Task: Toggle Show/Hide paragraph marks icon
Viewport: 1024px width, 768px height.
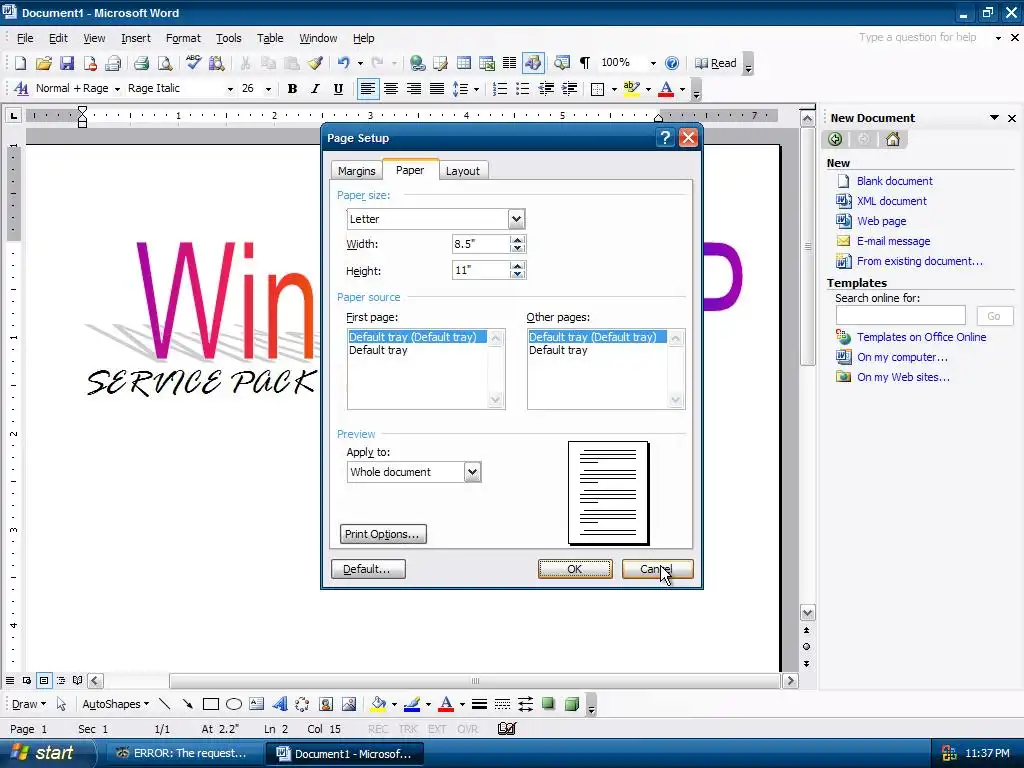Action: click(x=585, y=63)
